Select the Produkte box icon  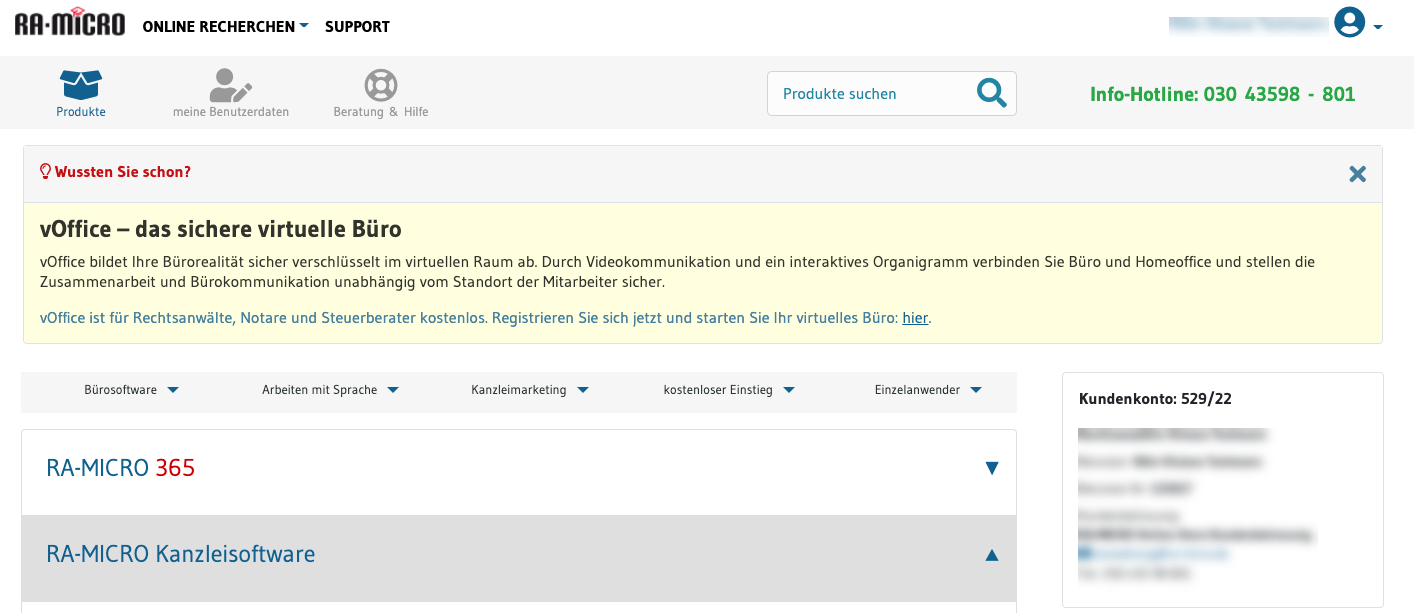(81, 84)
